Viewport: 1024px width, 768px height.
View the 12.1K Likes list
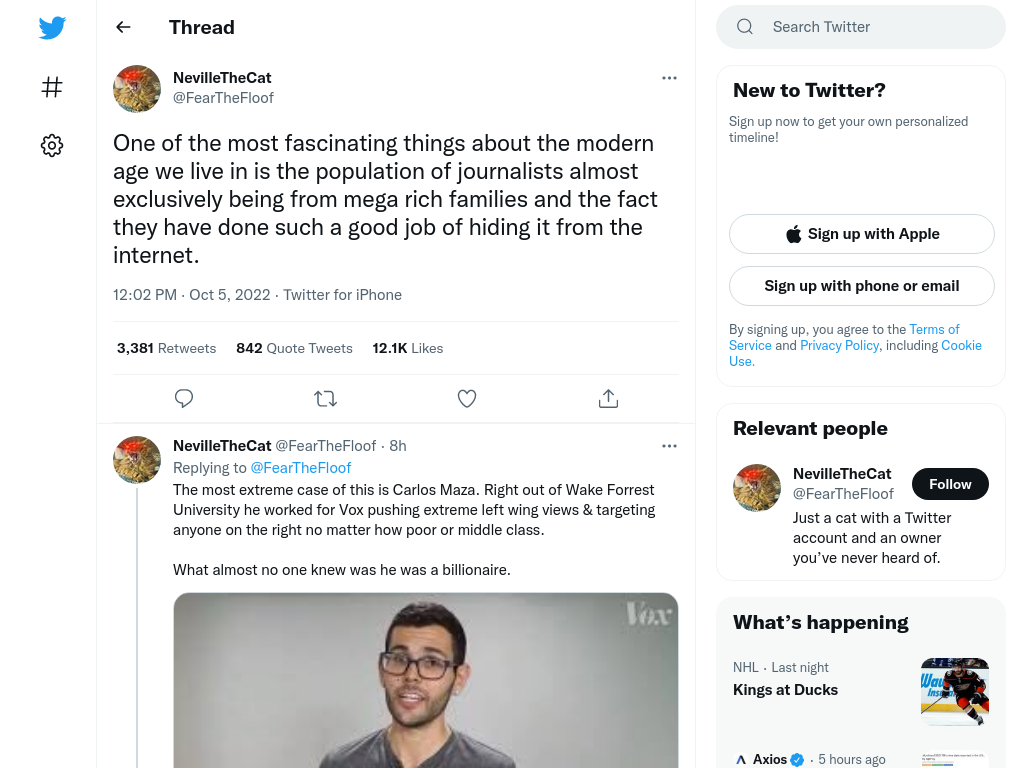(x=408, y=348)
